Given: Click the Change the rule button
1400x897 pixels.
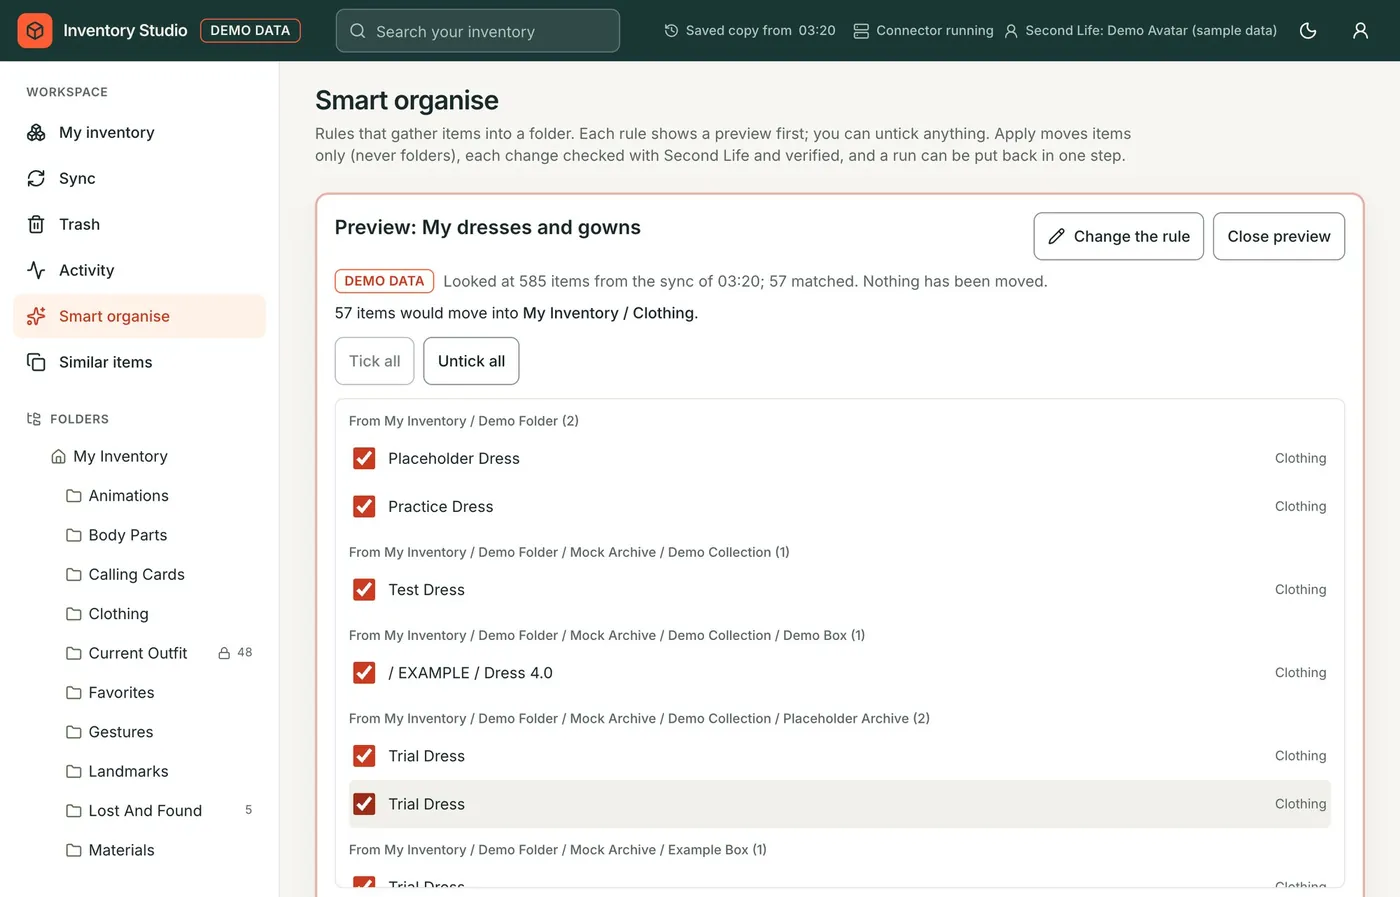Looking at the screenshot, I should click(x=1119, y=236).
